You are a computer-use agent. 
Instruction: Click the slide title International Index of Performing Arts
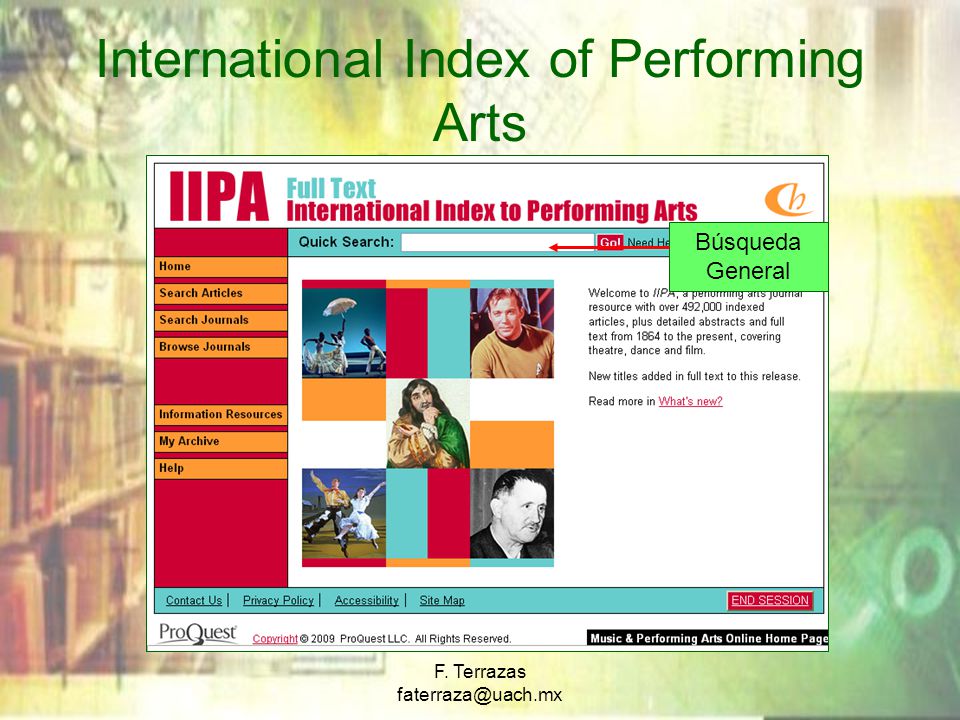(480, 91)
